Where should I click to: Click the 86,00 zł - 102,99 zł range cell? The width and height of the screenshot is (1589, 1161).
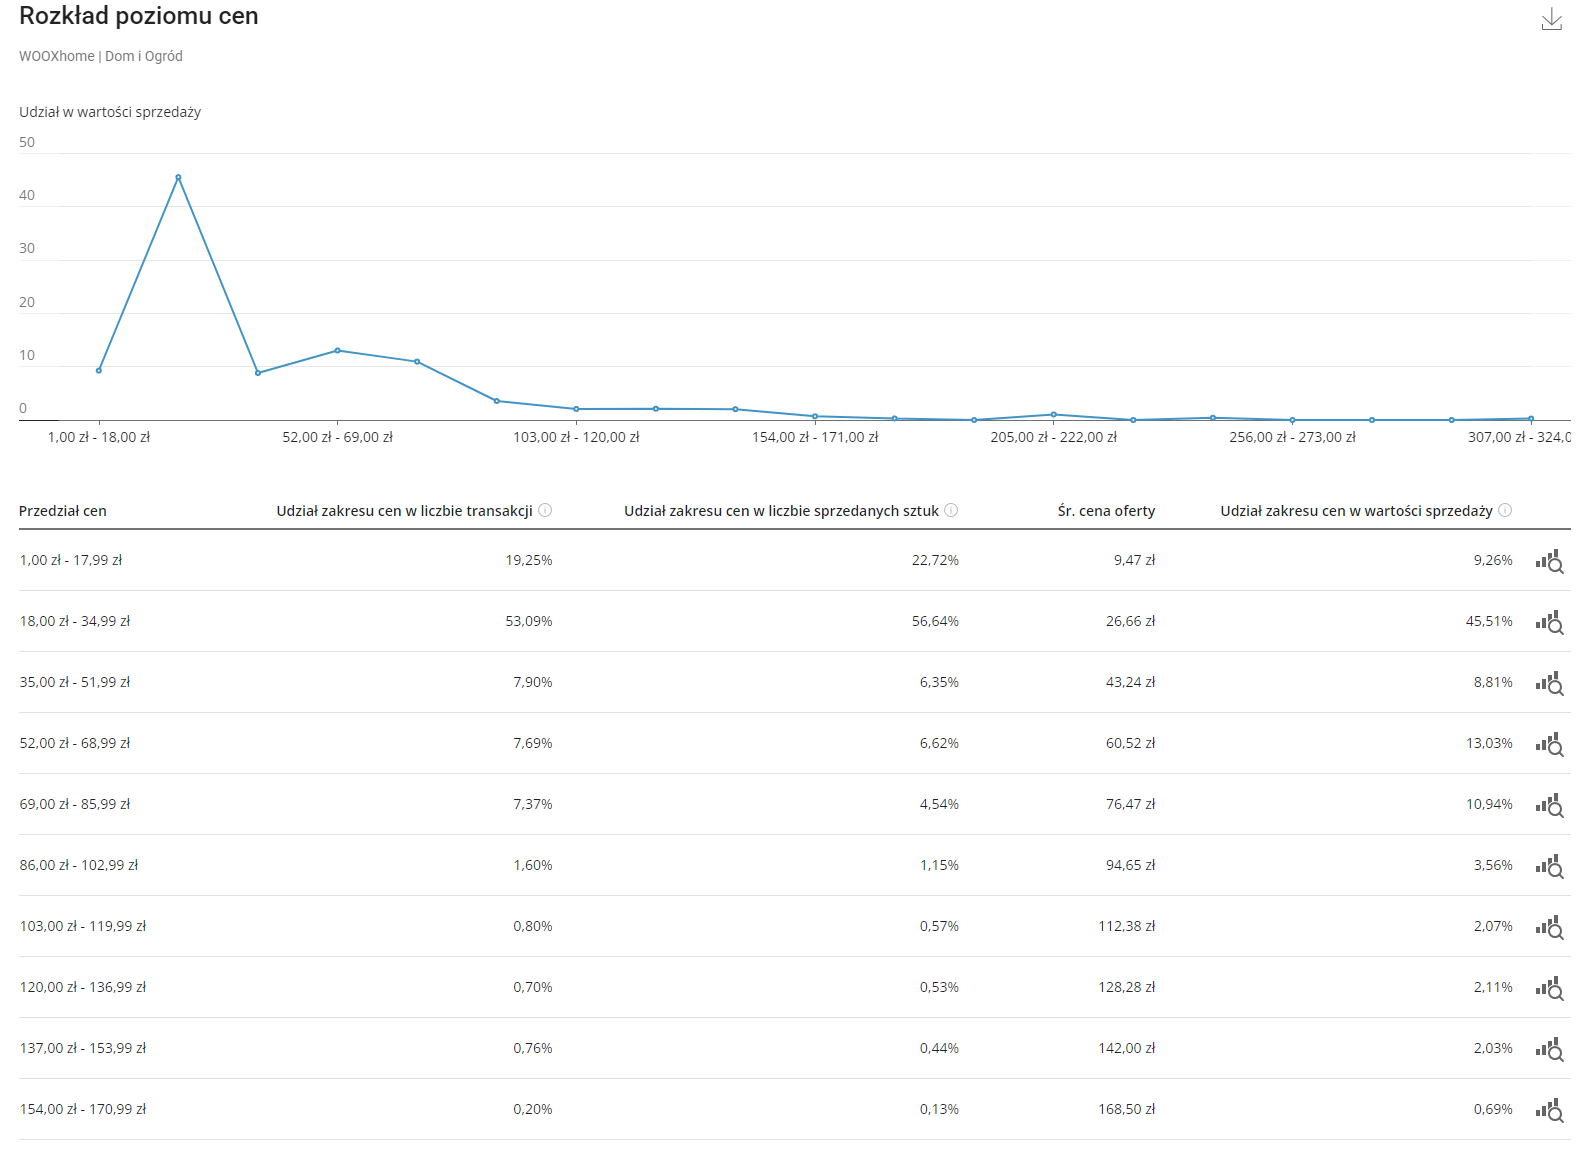[79, 865]
